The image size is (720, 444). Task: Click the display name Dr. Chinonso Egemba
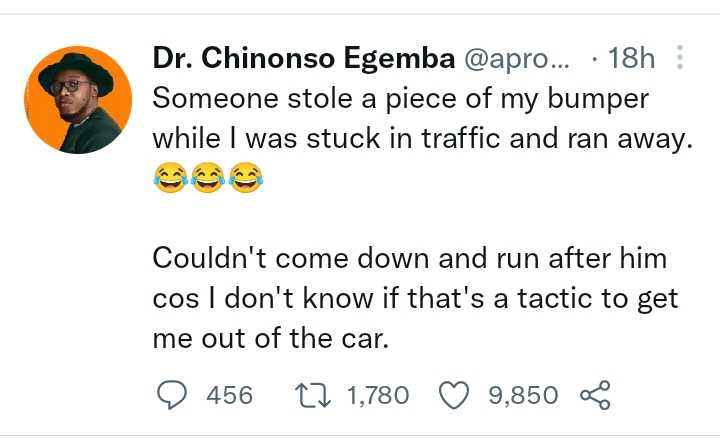click(302, 60)
